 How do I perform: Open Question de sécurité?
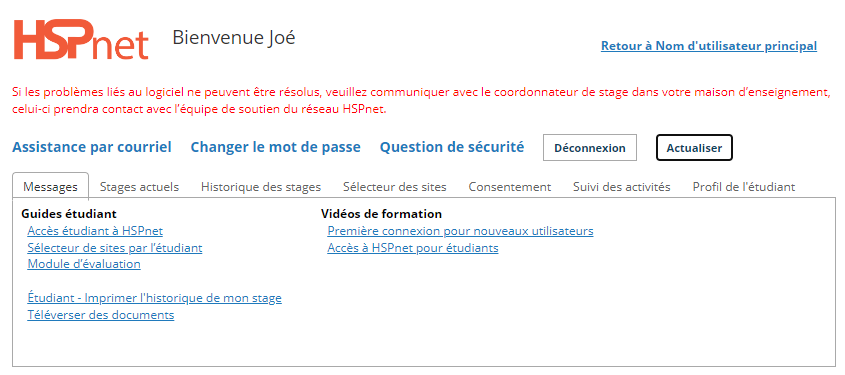point(452,147)
